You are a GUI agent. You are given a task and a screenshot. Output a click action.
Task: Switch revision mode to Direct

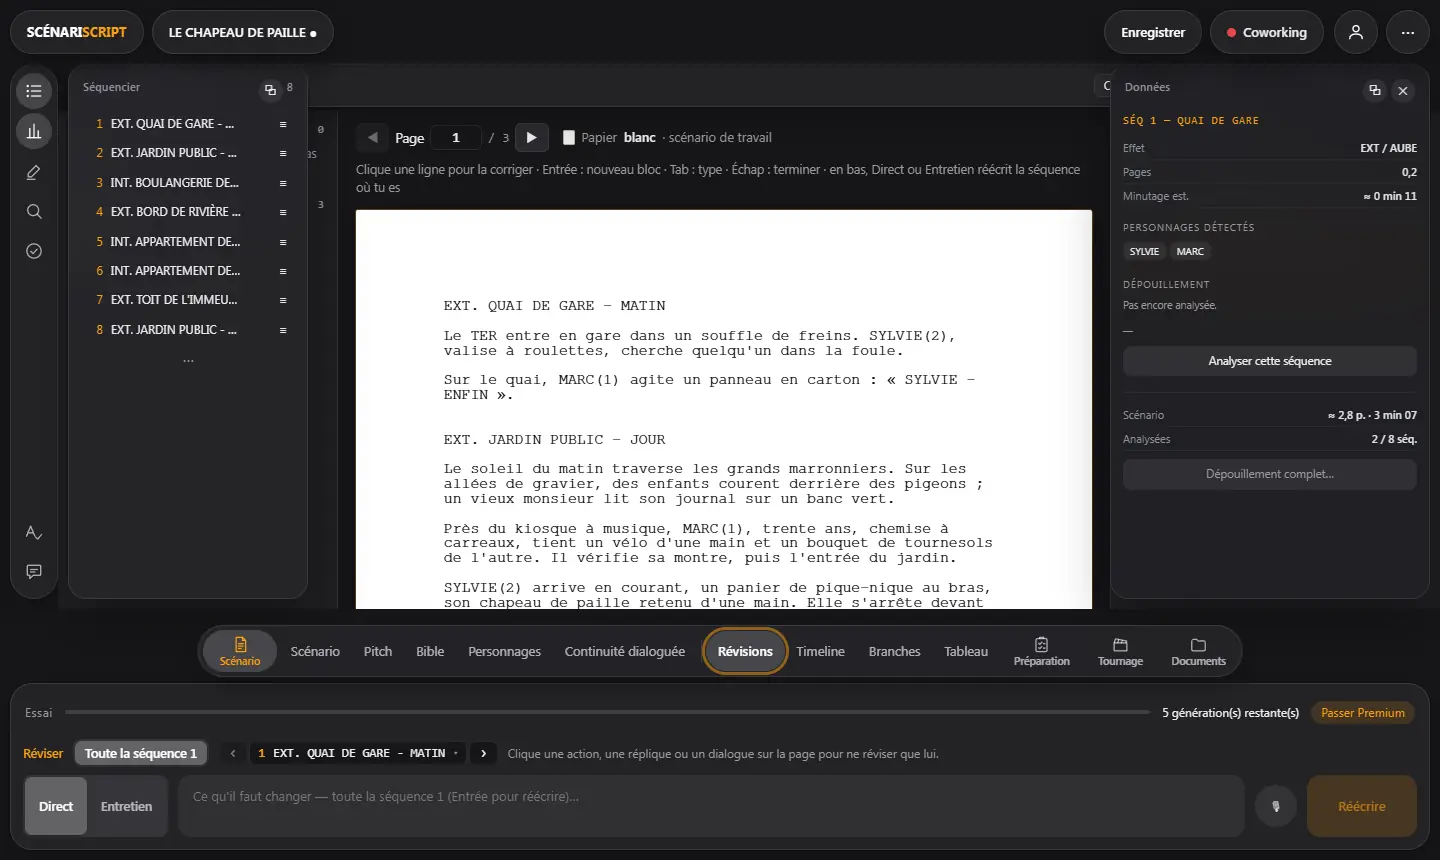point(56,806)
